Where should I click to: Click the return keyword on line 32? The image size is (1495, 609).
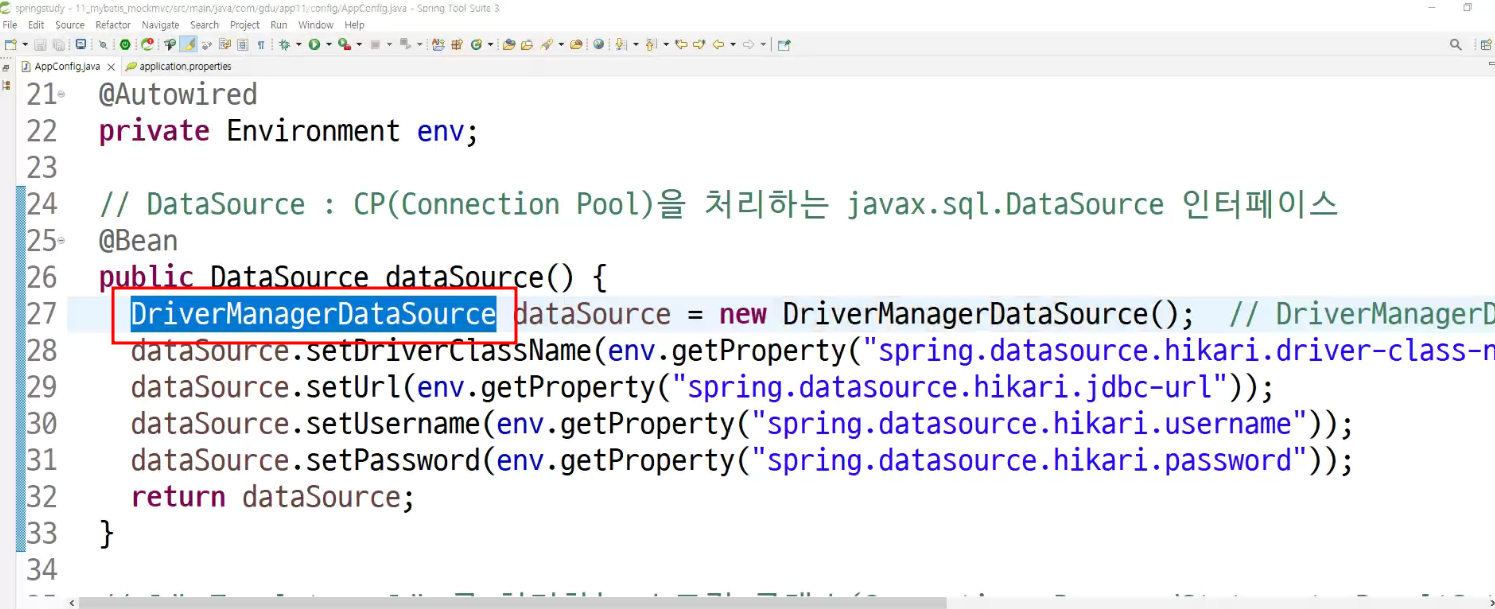(x=178, y=496)
